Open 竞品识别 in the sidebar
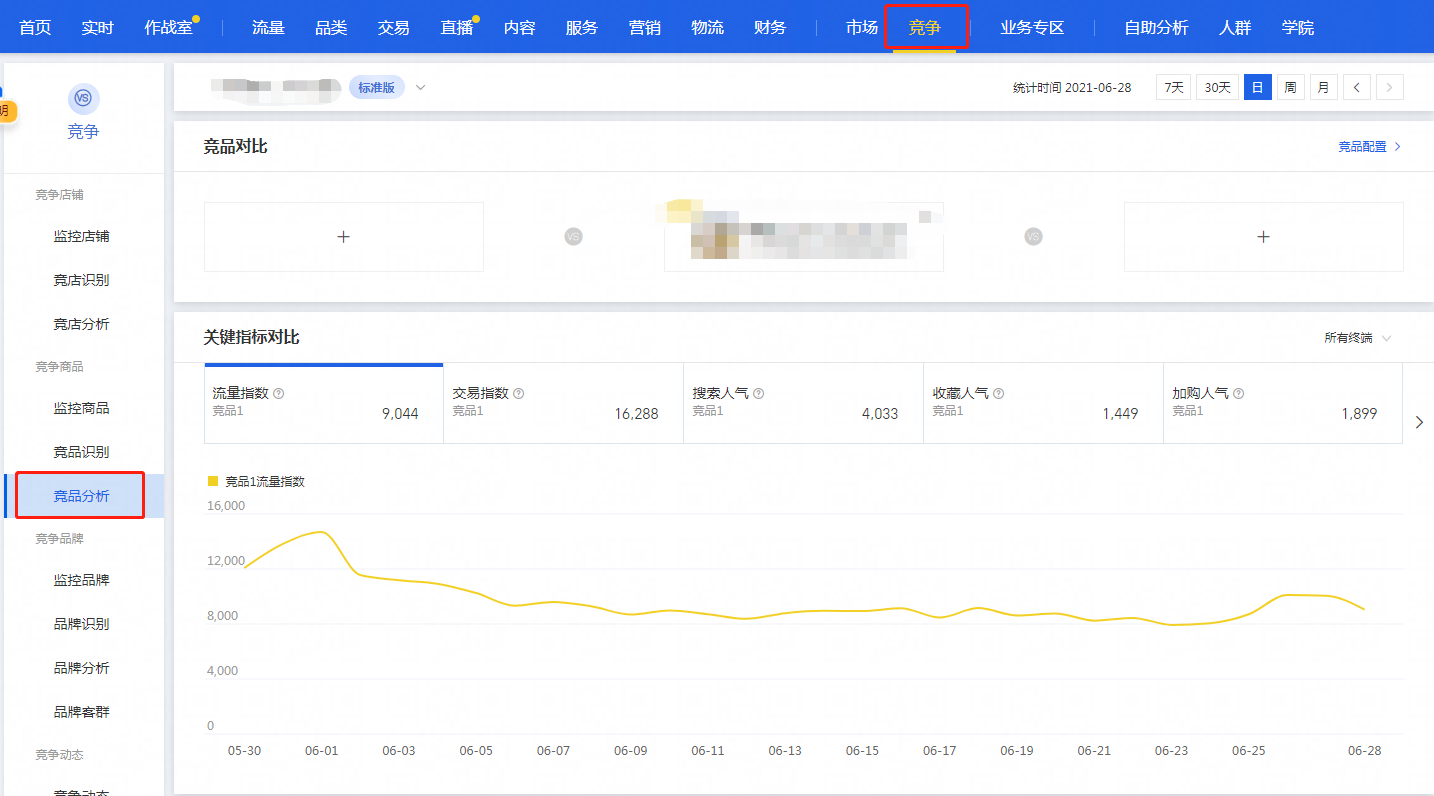1434x796 pixels. 81,453
